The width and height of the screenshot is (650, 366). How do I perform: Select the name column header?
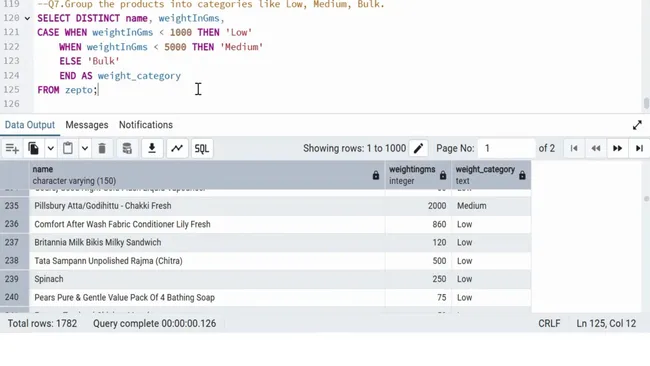[x=207, y=175]
